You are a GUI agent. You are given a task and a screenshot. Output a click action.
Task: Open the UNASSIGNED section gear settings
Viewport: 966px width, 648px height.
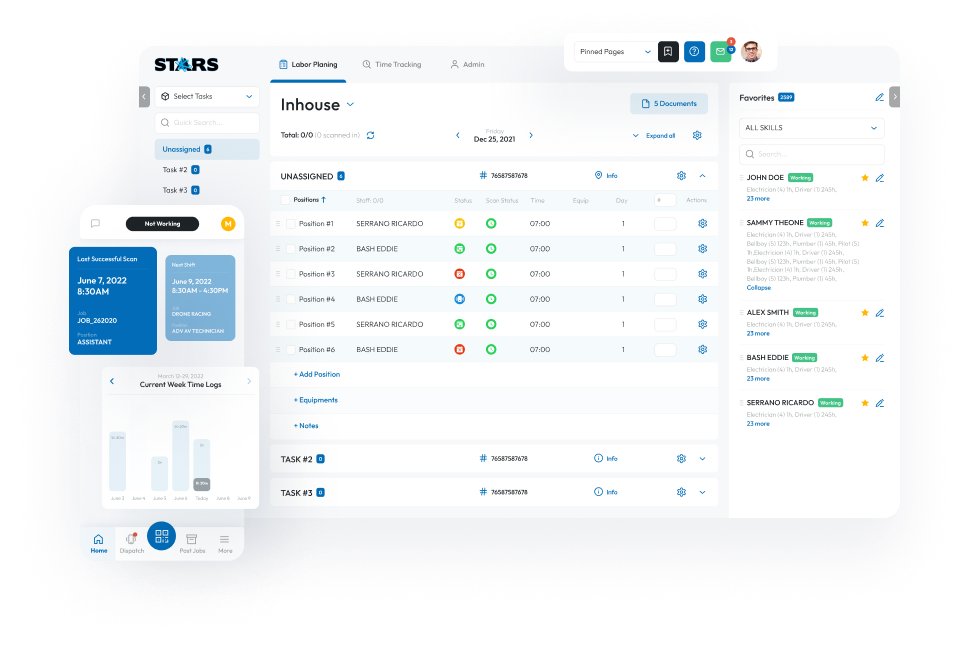[x=681, y=176]
